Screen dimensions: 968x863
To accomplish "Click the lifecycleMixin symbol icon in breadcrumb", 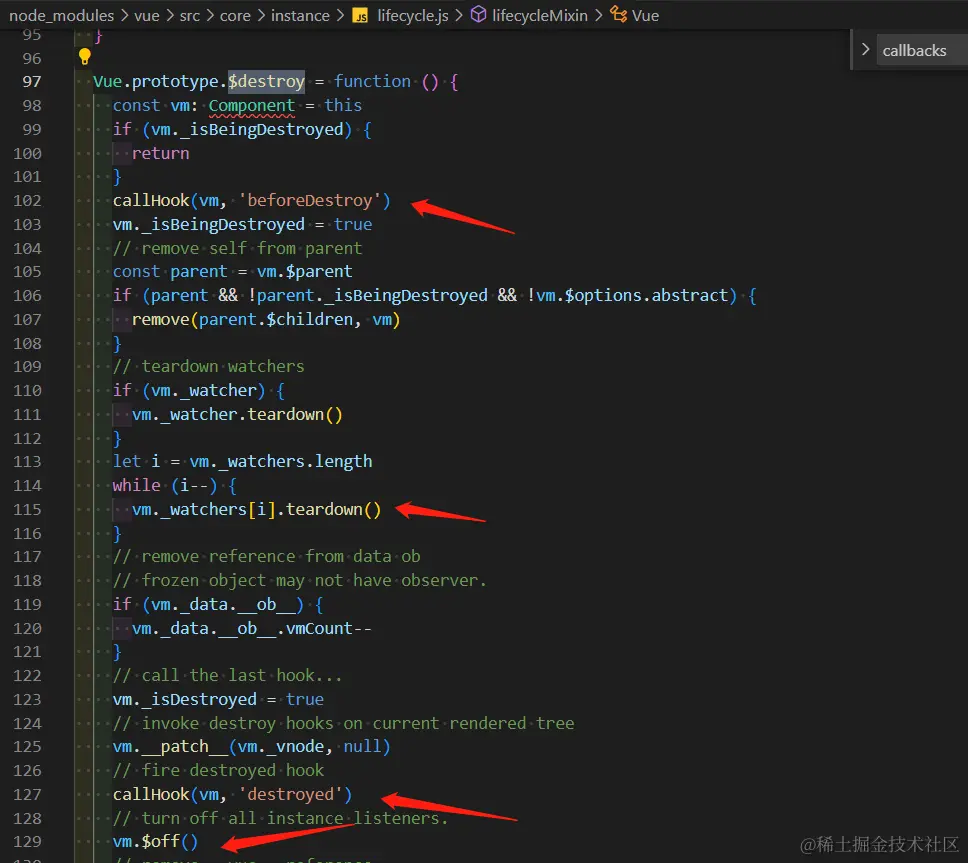I will tap(478, 14).
